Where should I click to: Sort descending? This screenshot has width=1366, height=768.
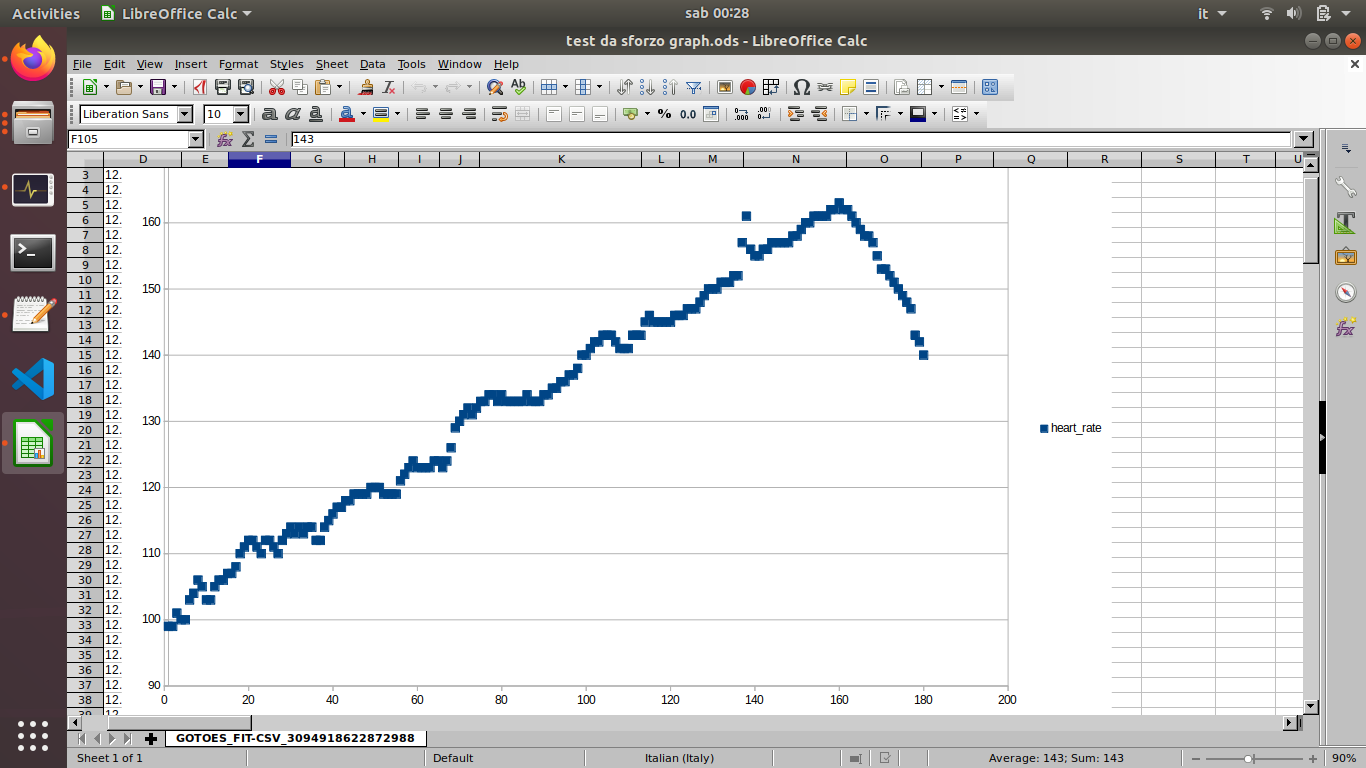point(670,87)
